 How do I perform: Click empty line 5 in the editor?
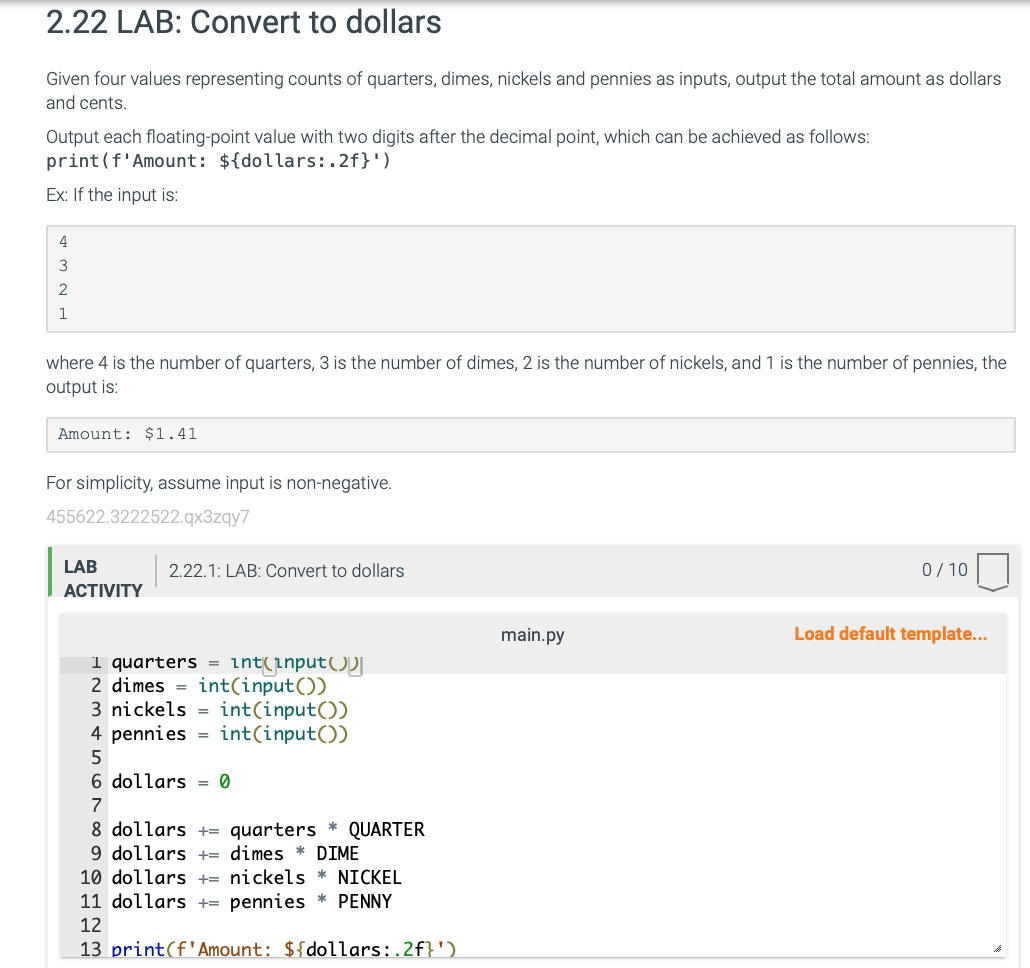pyautogui.click(x=558, y=758)
